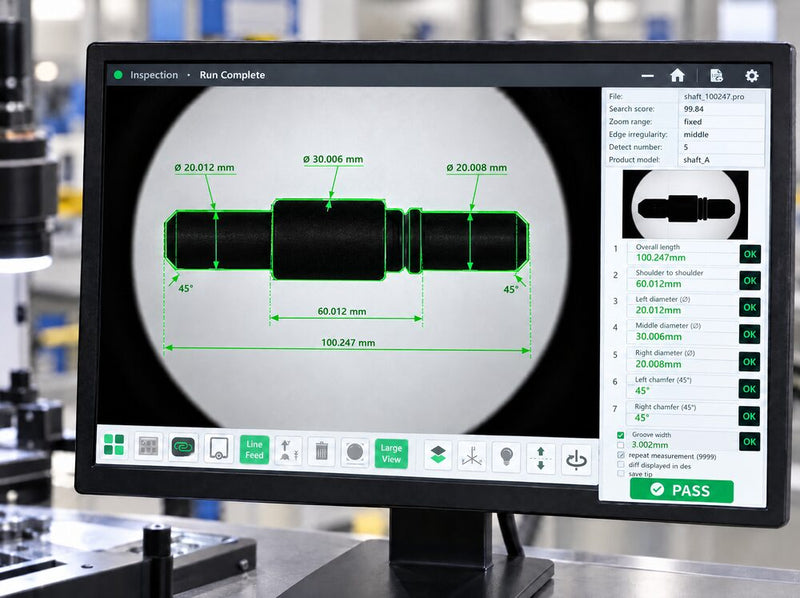Click the trash bin delete icon
This screenshot has height=598, width=800.
pos(321,452)
